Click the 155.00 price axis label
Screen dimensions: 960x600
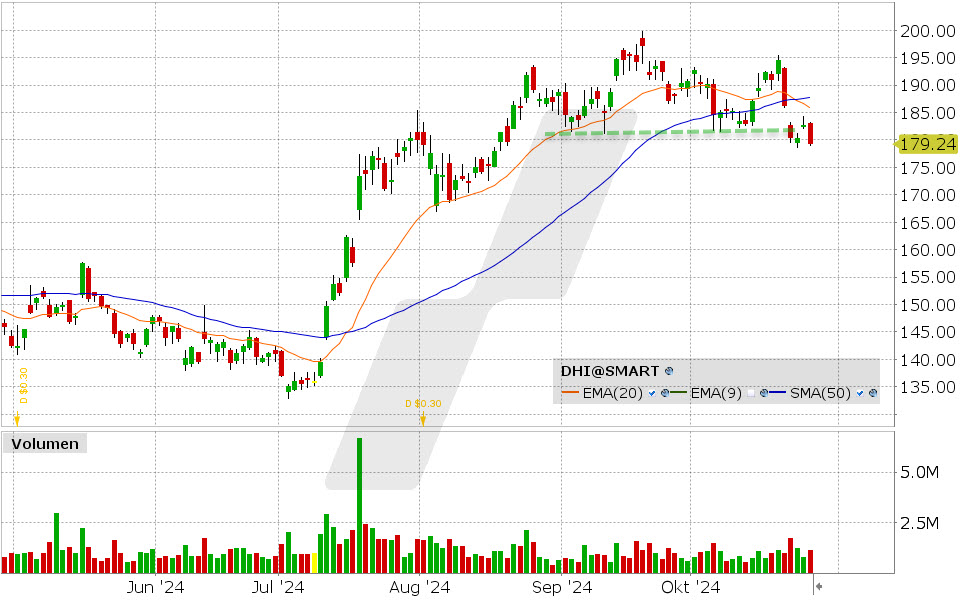click(x=928, y=277)
